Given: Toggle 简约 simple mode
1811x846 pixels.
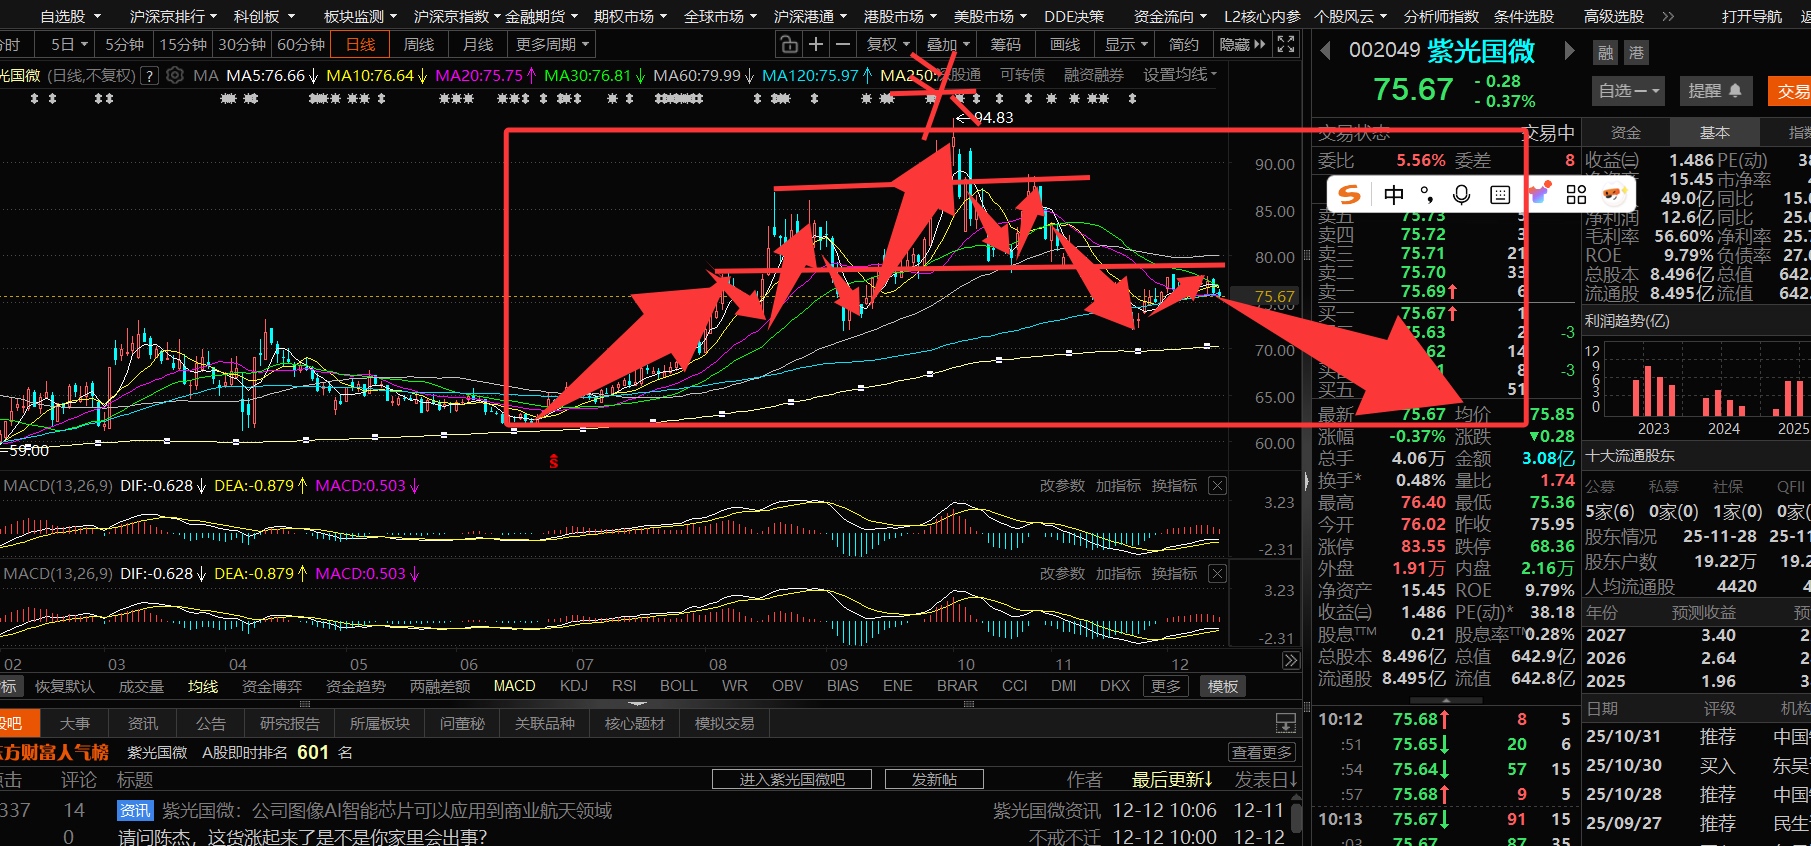Looking at the screenshot, I should tap(1184, 44).
